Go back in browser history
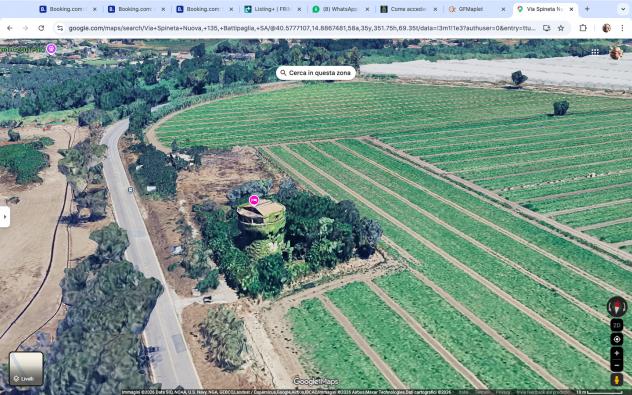The height and width of the screenshot is (395, 632). point(10,28)
